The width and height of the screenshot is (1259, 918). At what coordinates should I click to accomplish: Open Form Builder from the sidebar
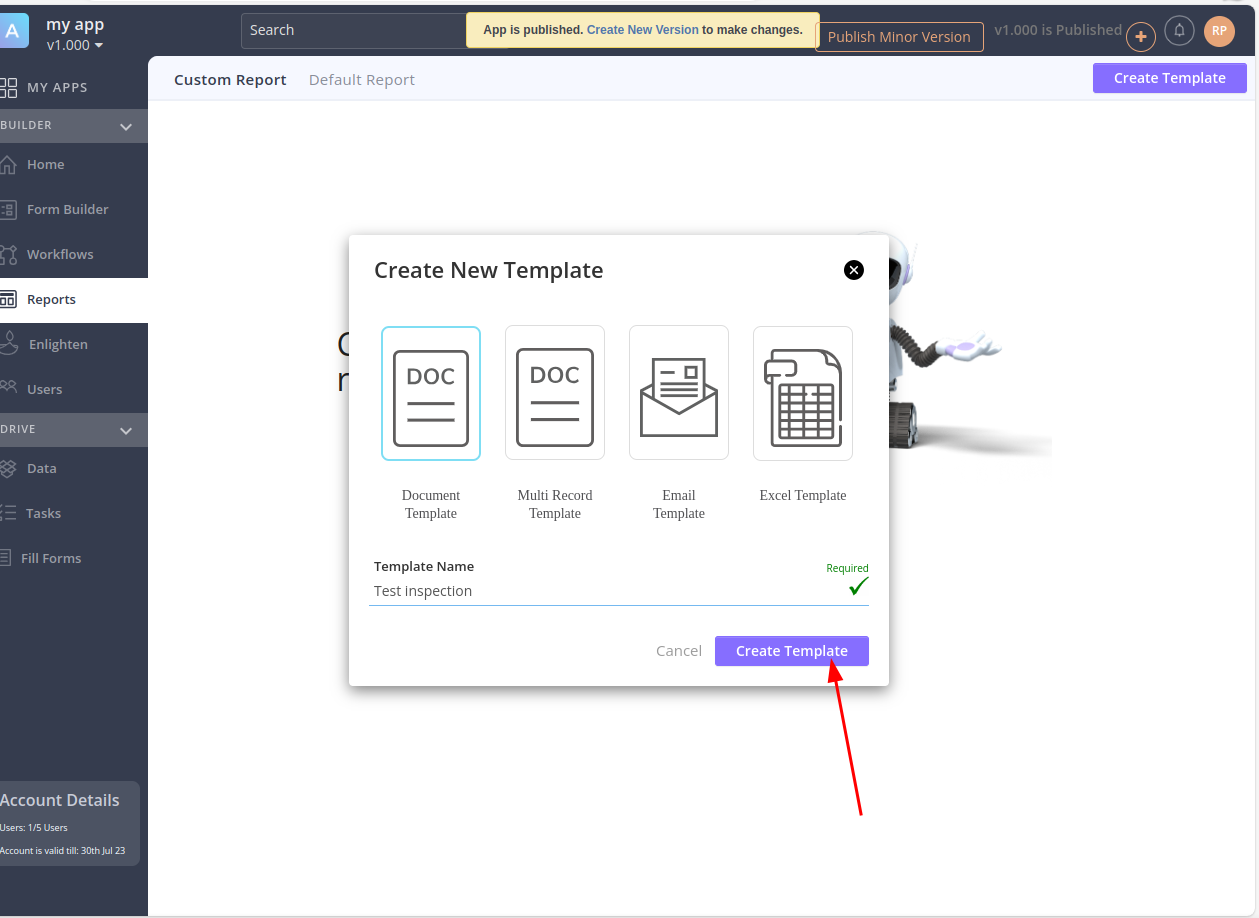coord(67,210)
